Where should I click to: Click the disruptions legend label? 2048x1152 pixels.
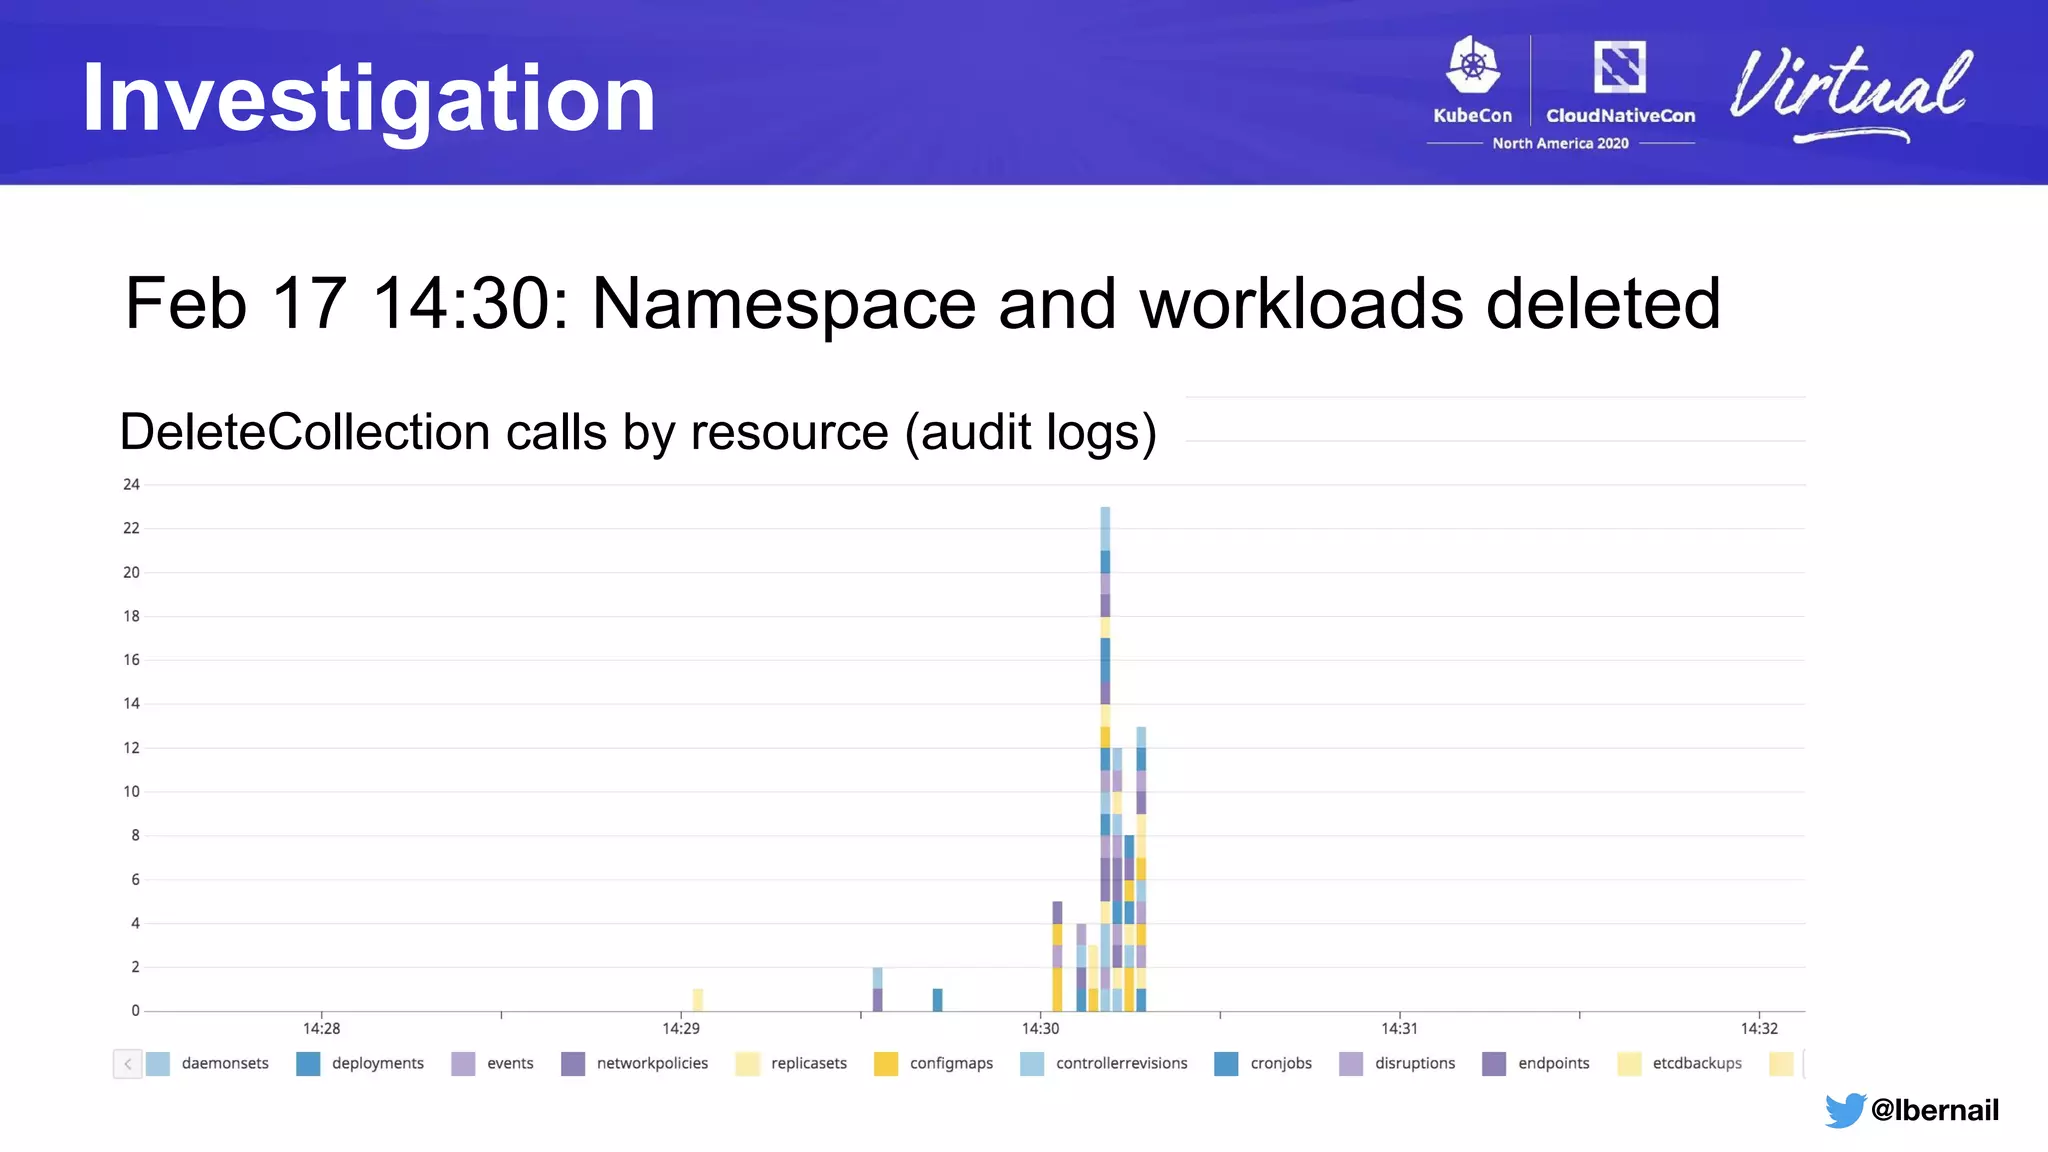[x=1415, y=1064]
